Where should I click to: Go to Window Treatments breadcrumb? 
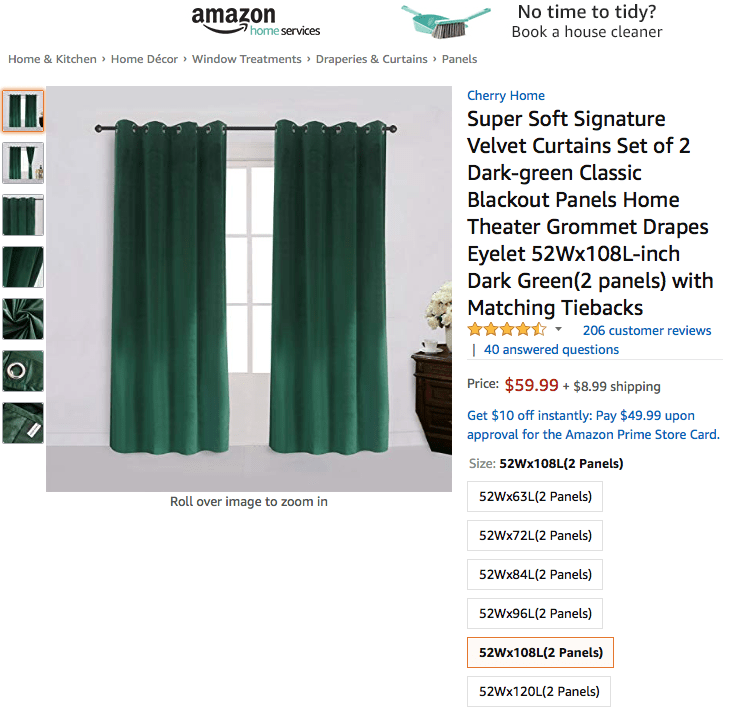(x=247, y=59)
